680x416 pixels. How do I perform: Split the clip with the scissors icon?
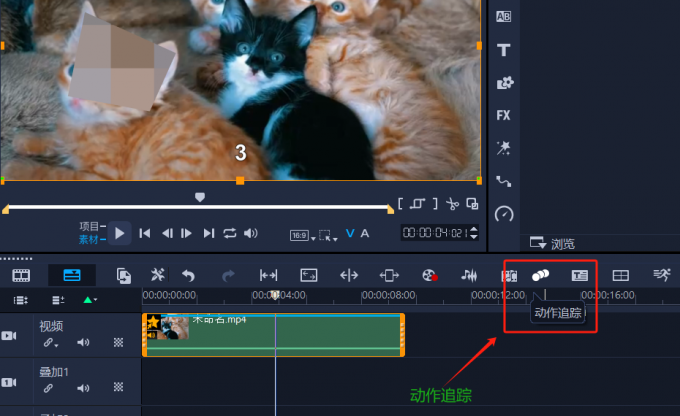(452, 204)
